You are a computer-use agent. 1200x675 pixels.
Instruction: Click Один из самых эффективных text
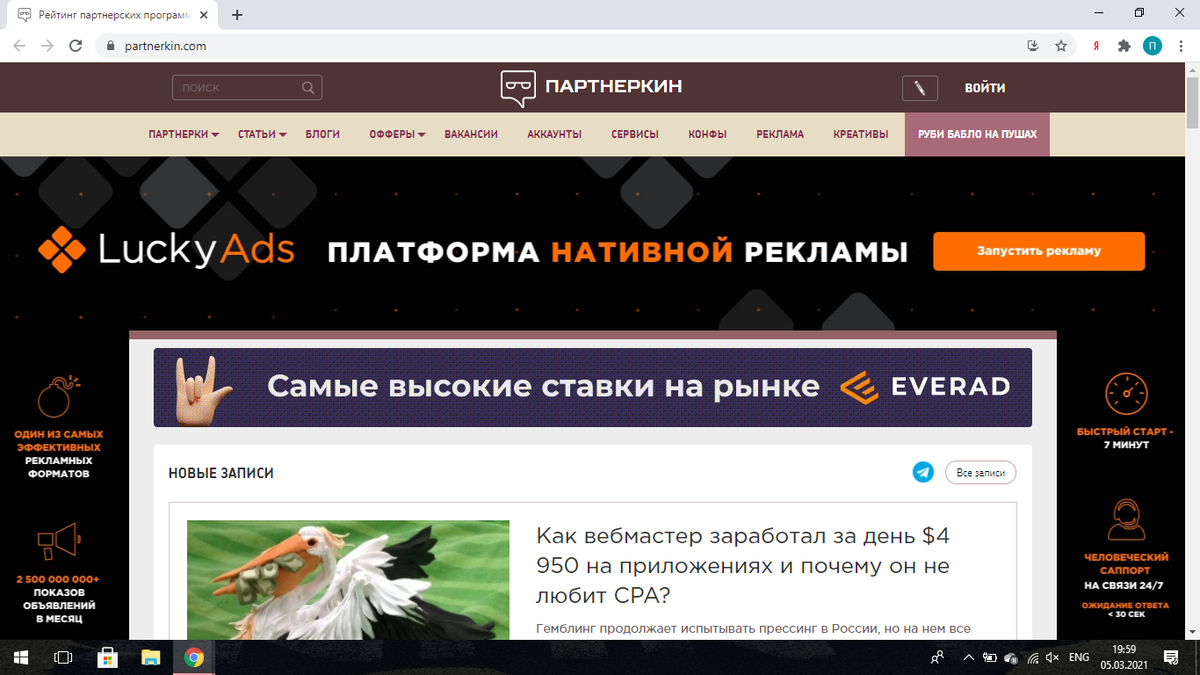[58, 454]
